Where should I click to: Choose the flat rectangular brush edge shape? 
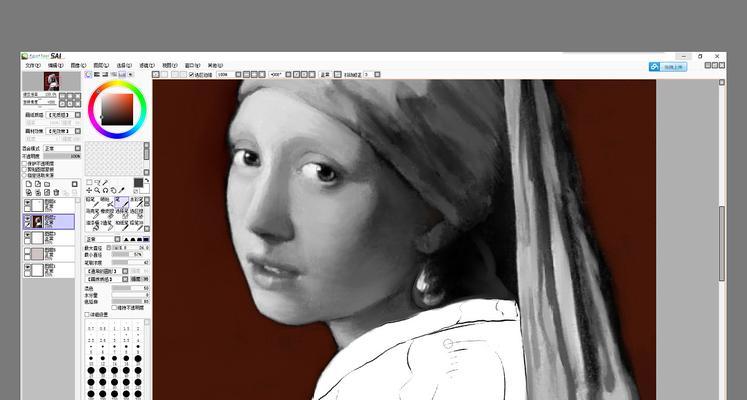tap(146, 240)
